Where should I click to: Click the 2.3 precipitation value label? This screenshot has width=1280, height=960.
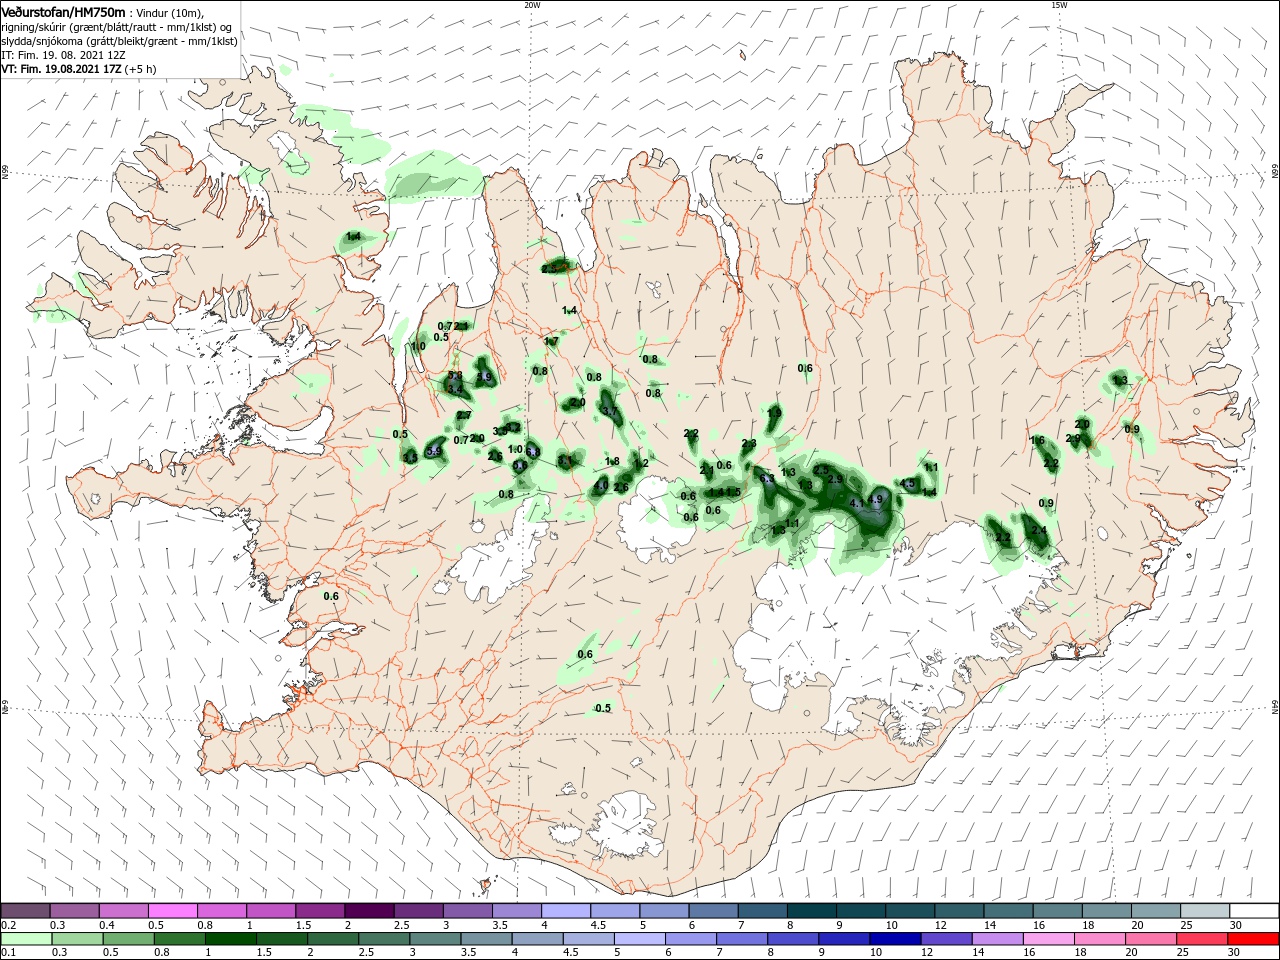749,443
